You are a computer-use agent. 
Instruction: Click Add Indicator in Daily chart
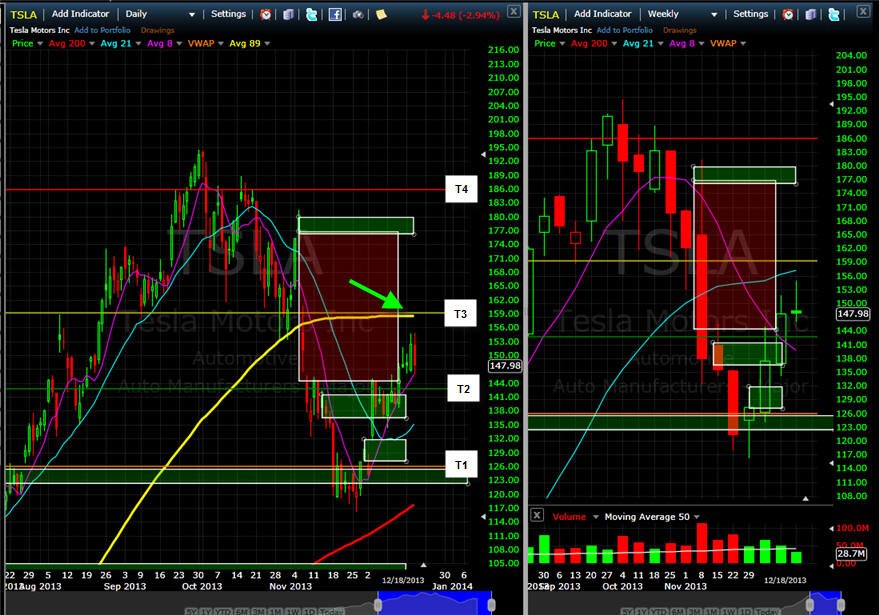[x=80, y=13]
